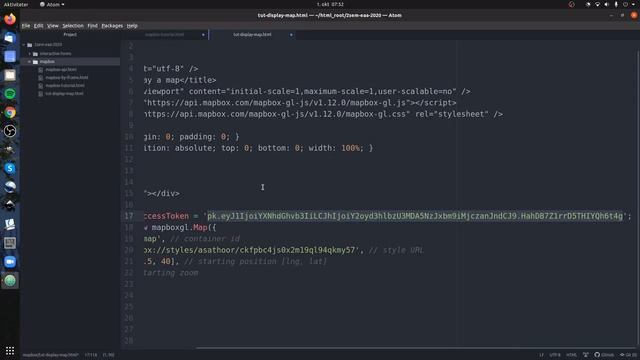This screenshot has height=360, width=640.
Task: Click the folder icon of interactive-forms
Action: (x=35, y=54)
